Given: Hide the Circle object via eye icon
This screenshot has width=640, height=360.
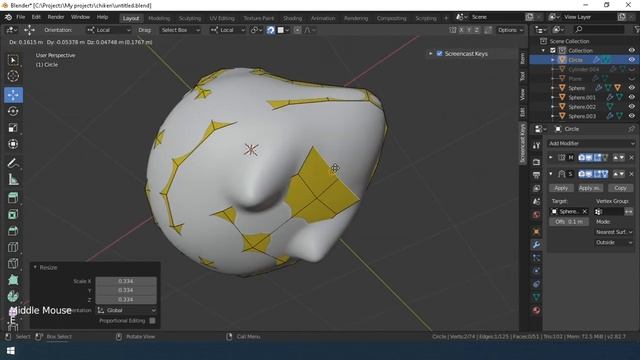Looking at the screenshot, I should click(631, 60).
